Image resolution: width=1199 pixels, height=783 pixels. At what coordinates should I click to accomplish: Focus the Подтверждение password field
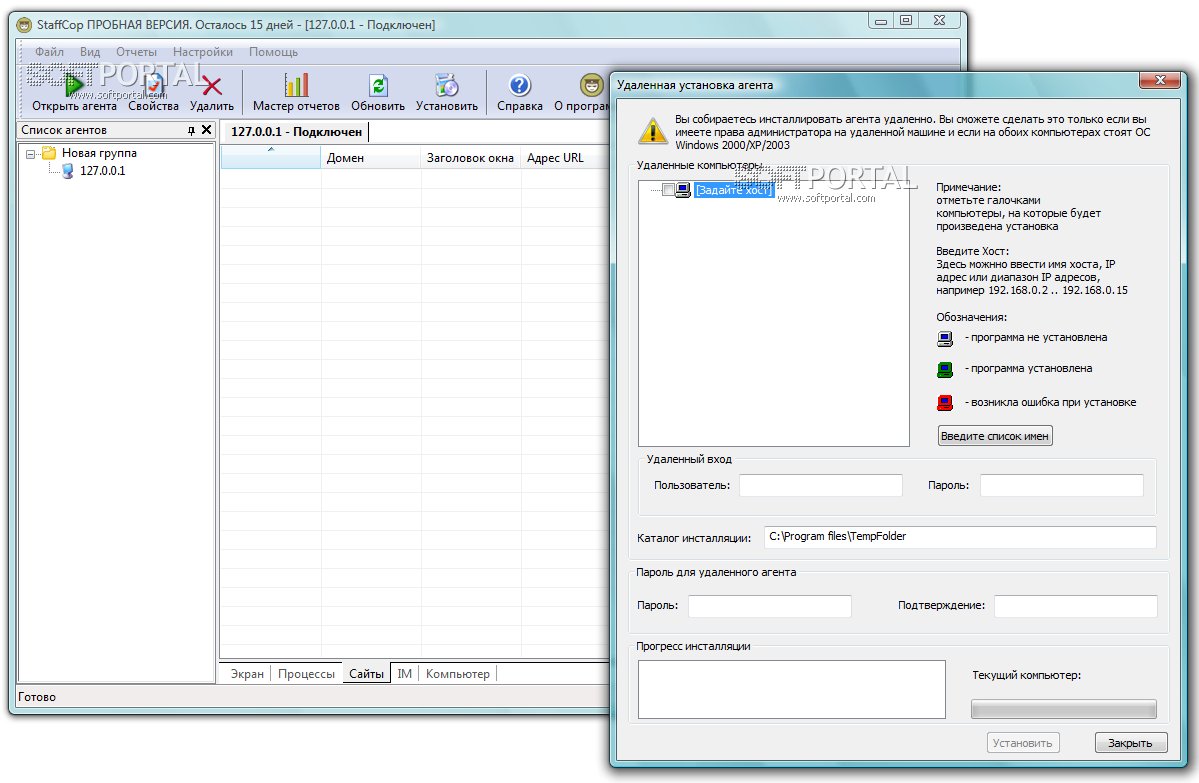click(1075, 606)
